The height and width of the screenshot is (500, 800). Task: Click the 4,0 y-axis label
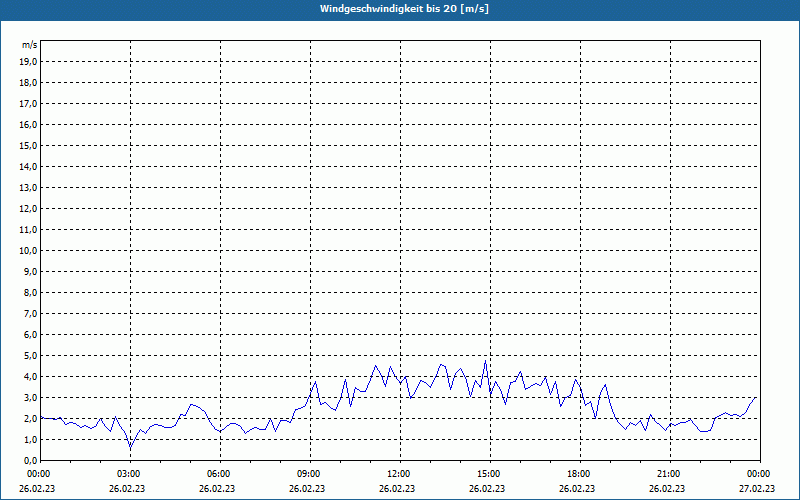[30, 377]
